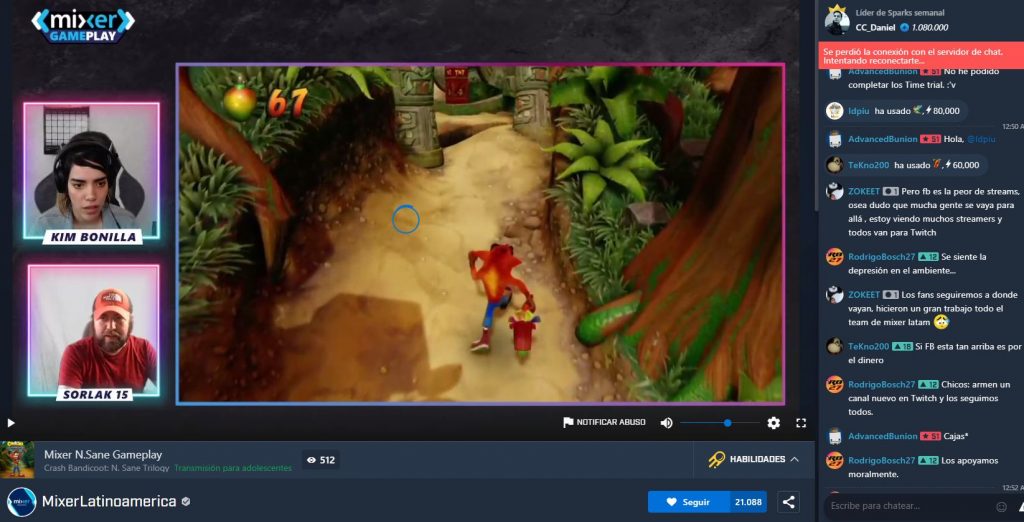Screen dimensions: 1024x522
Task: Click CC_Daniel's leader avatar
Action: point(837,22)
